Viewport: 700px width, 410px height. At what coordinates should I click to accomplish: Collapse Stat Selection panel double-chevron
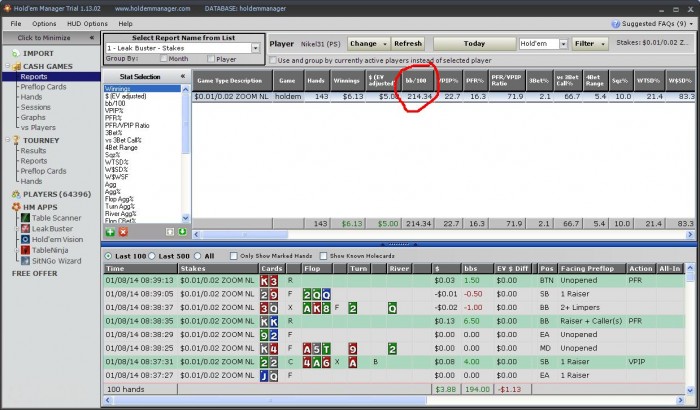[x=183, y=76]
